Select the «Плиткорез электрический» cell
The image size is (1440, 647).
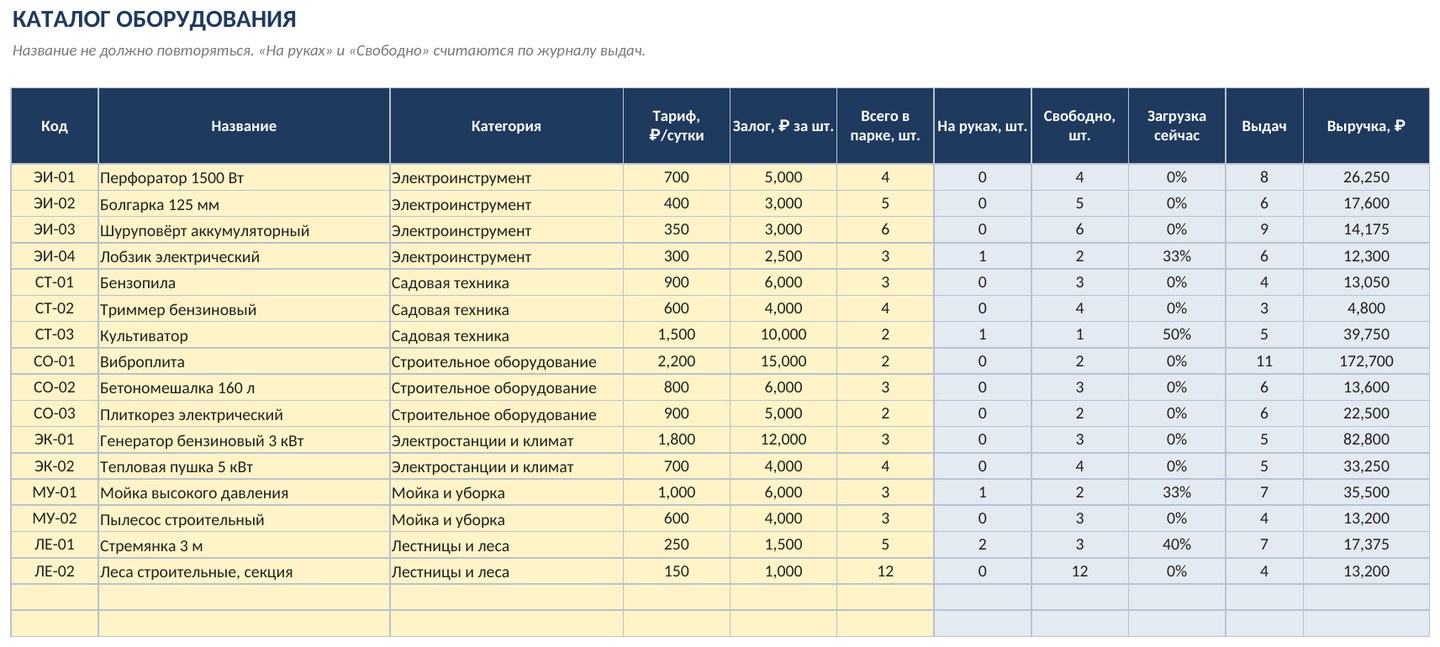tap(244, 414)
